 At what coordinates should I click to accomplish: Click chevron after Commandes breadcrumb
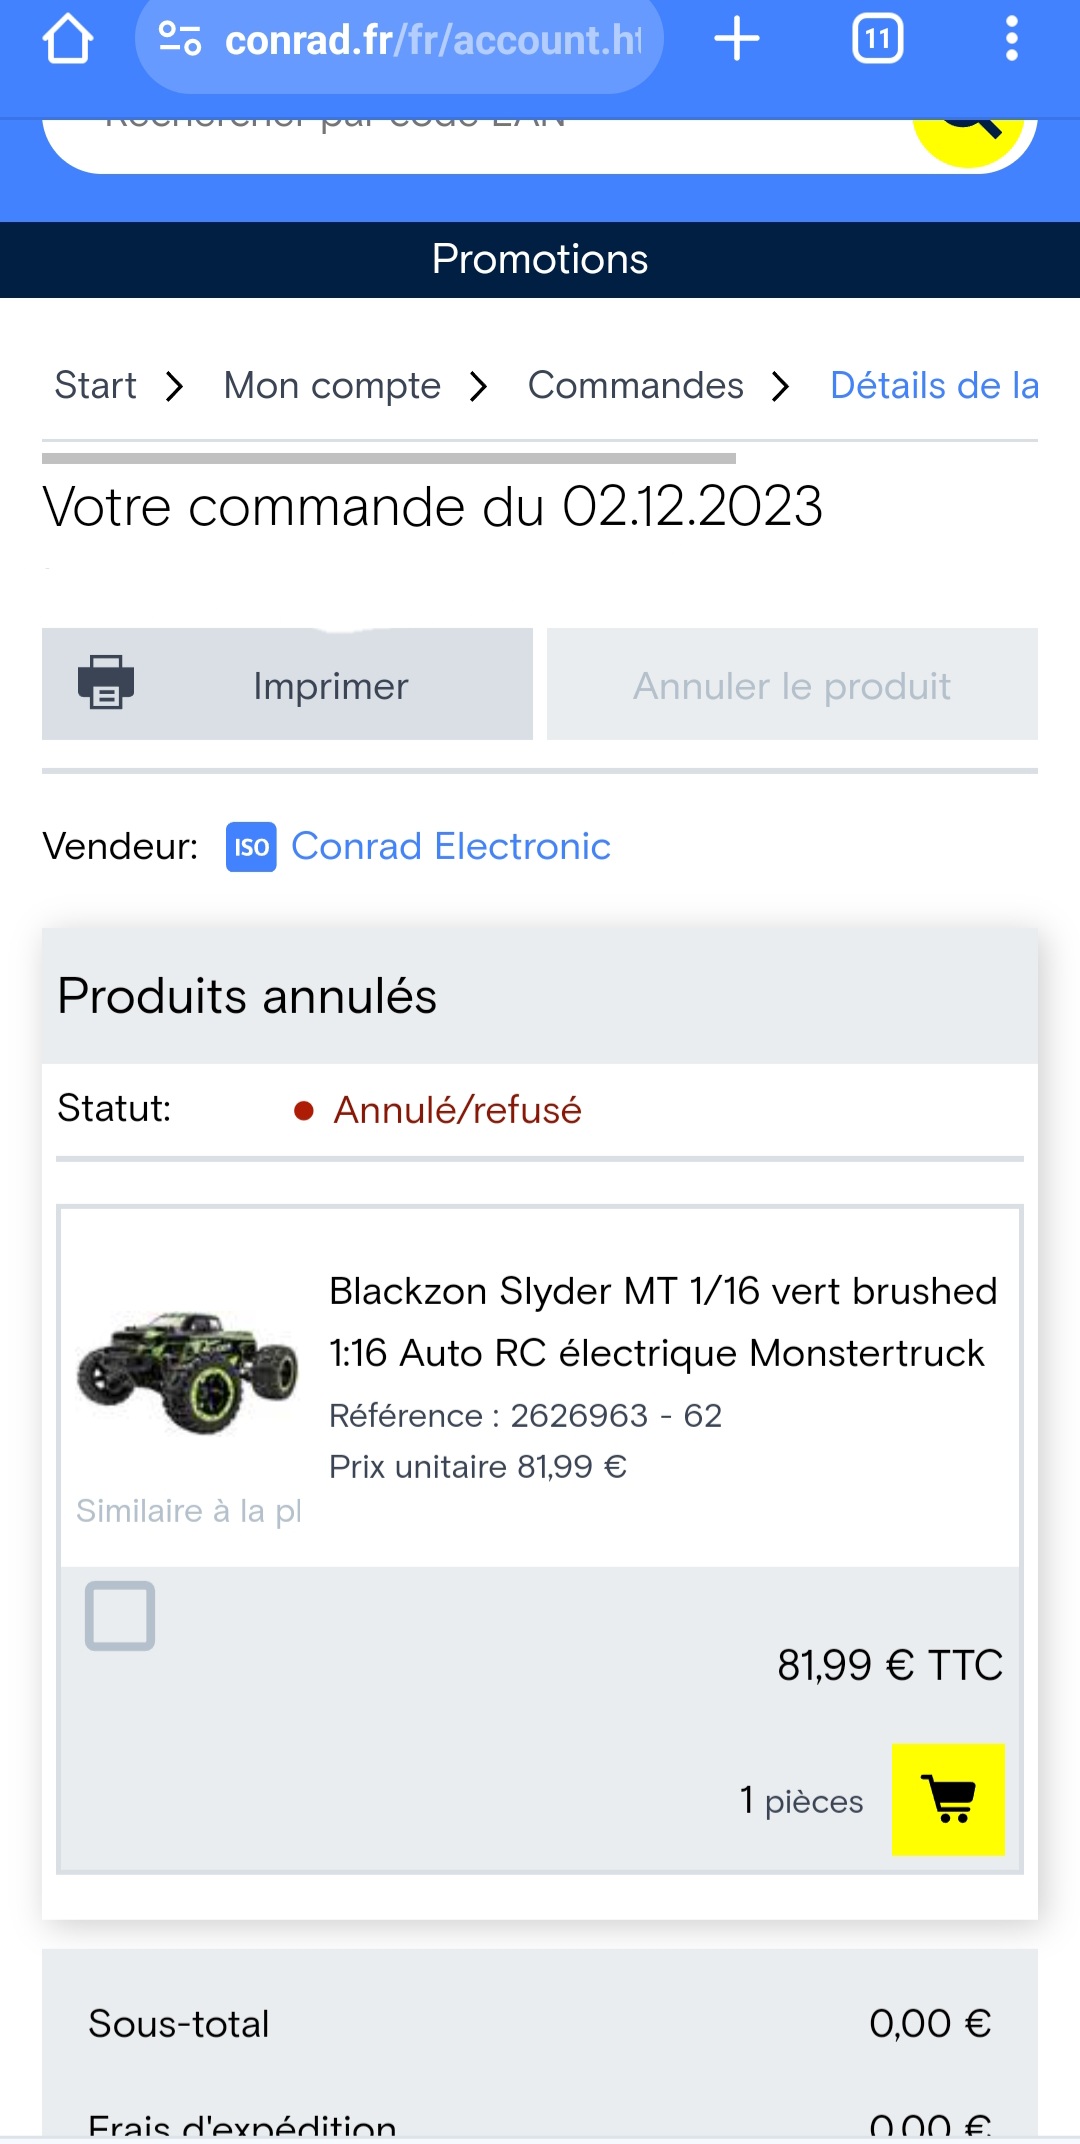(x=781, y=386)
